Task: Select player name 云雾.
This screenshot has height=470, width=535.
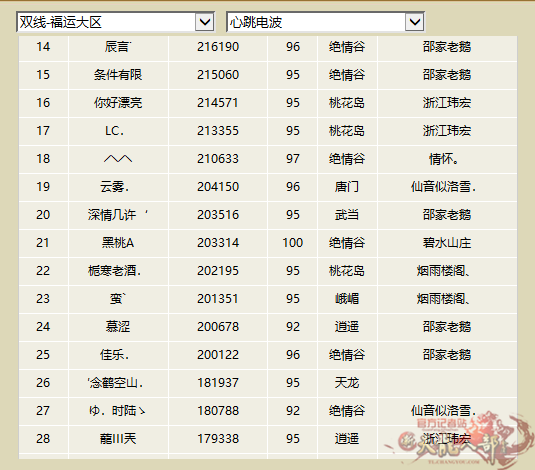Action: pyautogui.click(x=115, y=187)
